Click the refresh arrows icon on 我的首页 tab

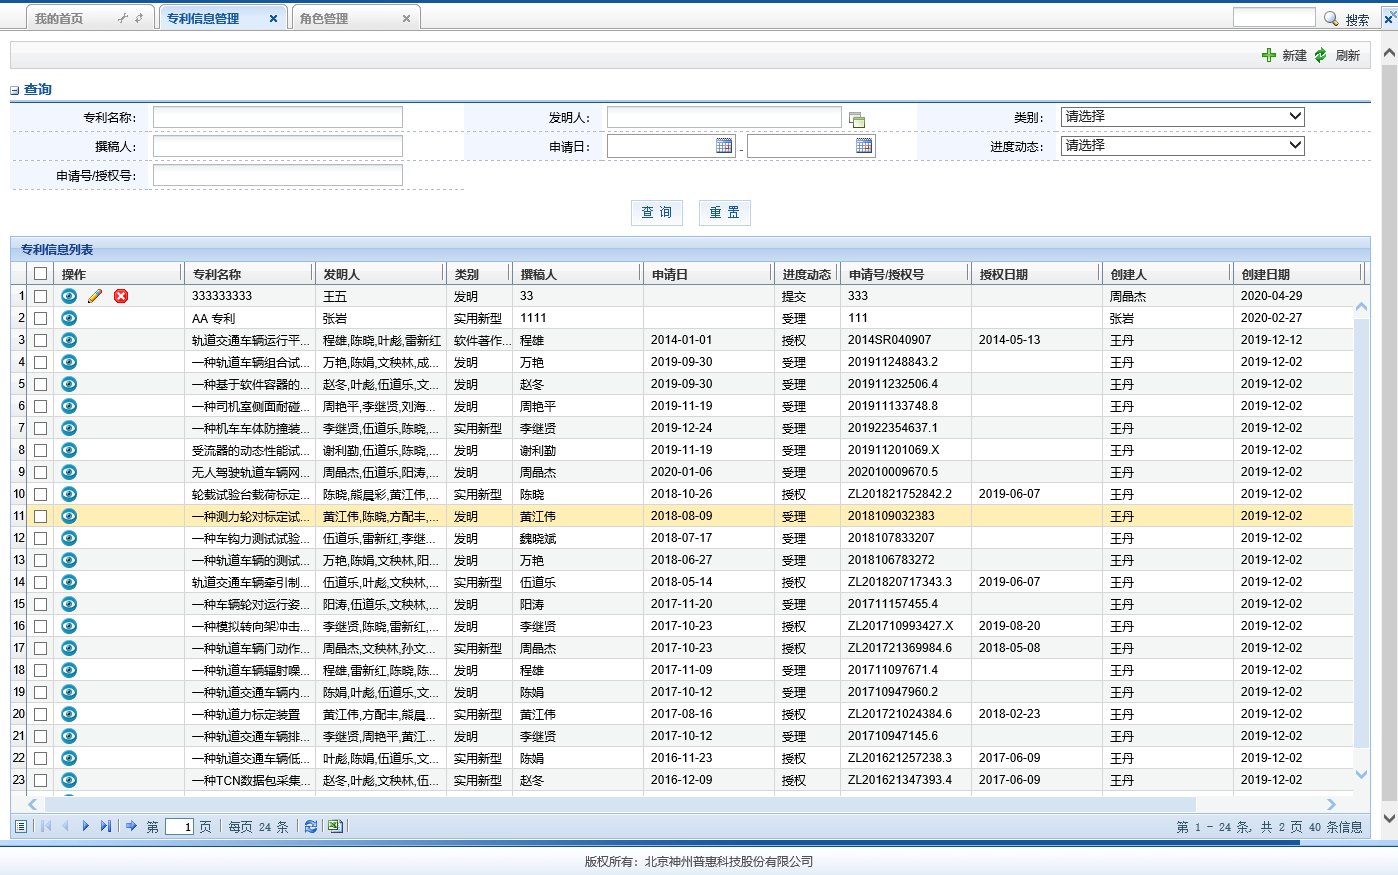coord(139,18)
